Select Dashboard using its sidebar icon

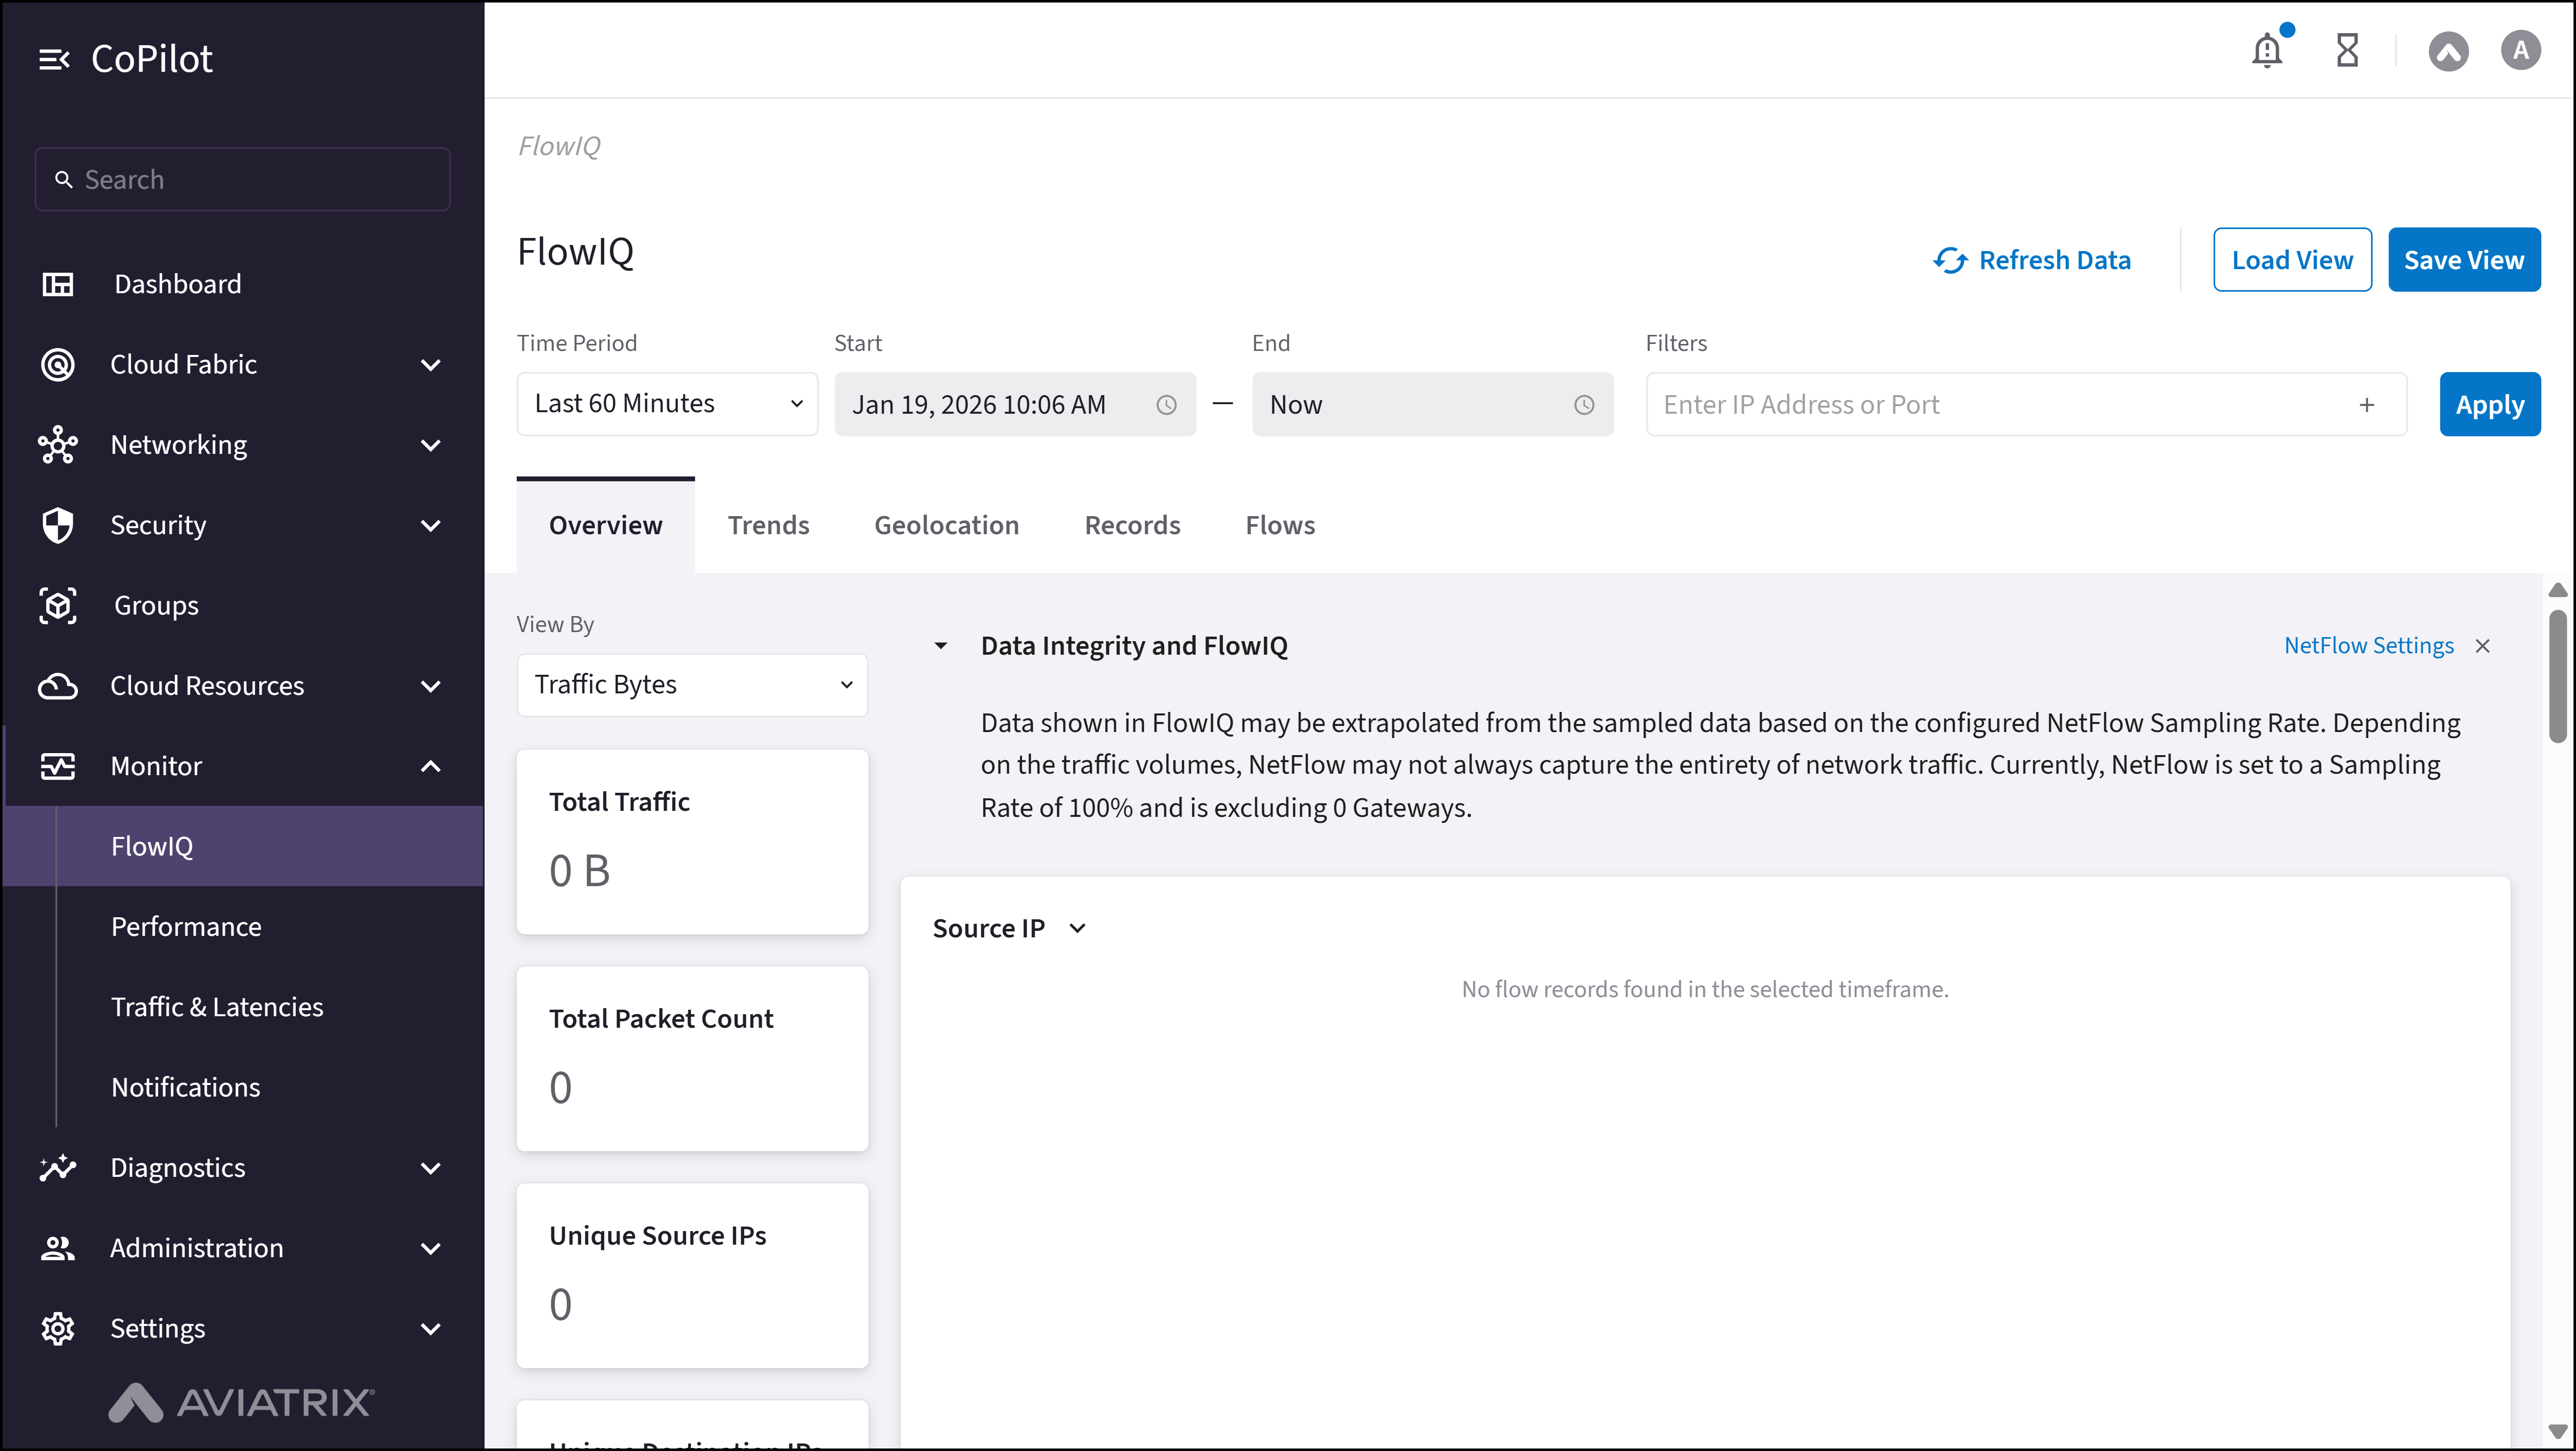(57, 284)
